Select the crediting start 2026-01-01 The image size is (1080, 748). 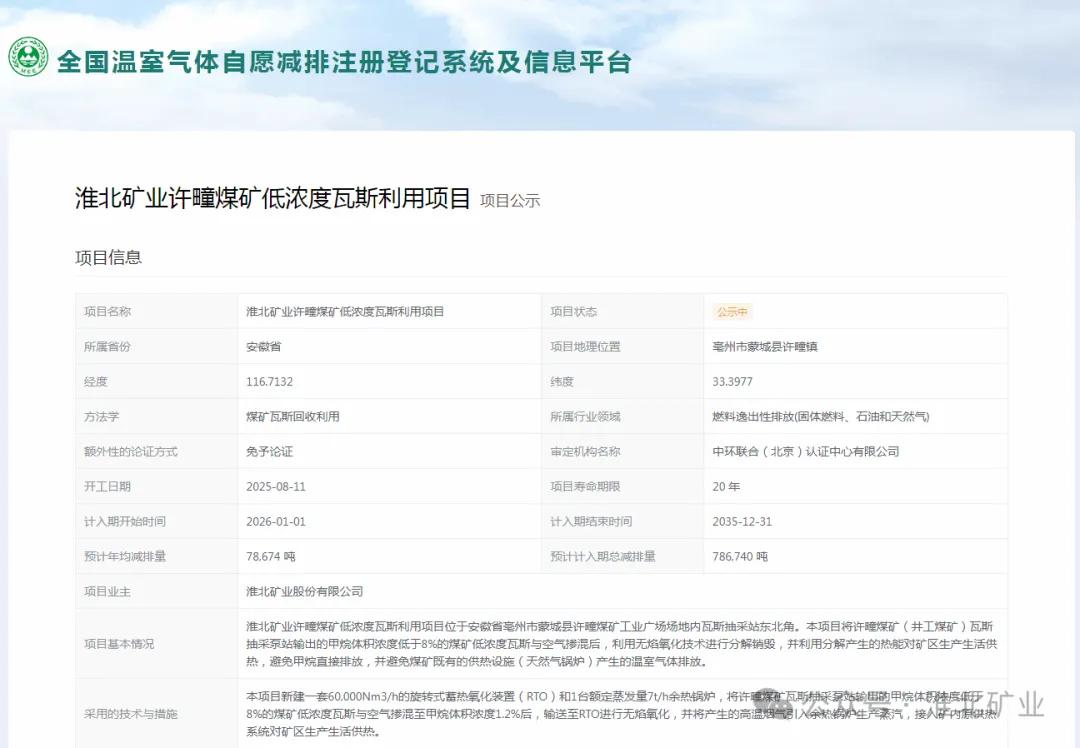pos(276,521)
